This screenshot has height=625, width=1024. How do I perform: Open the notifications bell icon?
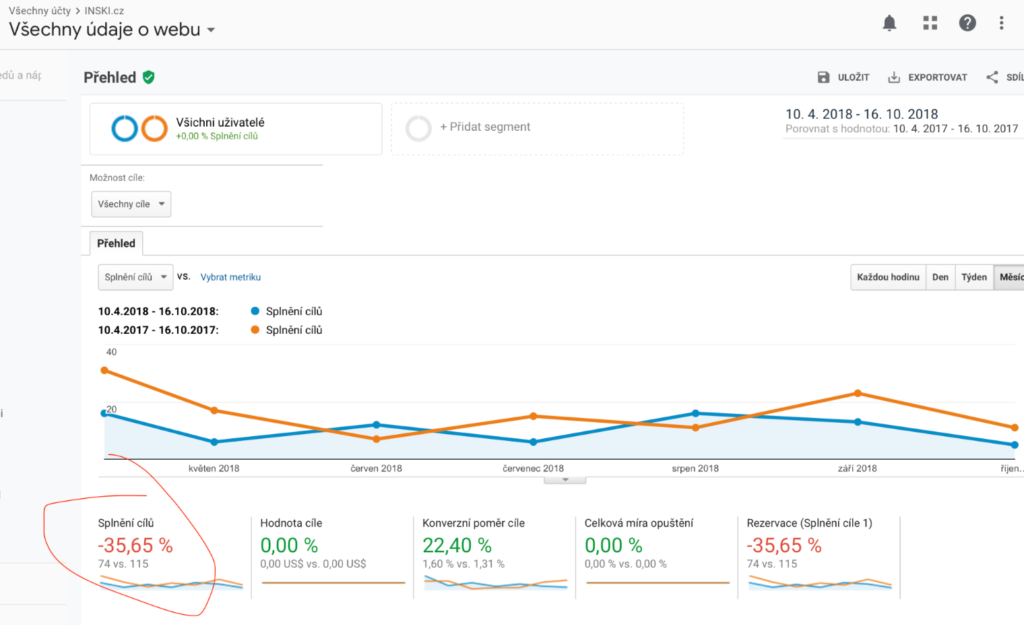click(889, 23)
